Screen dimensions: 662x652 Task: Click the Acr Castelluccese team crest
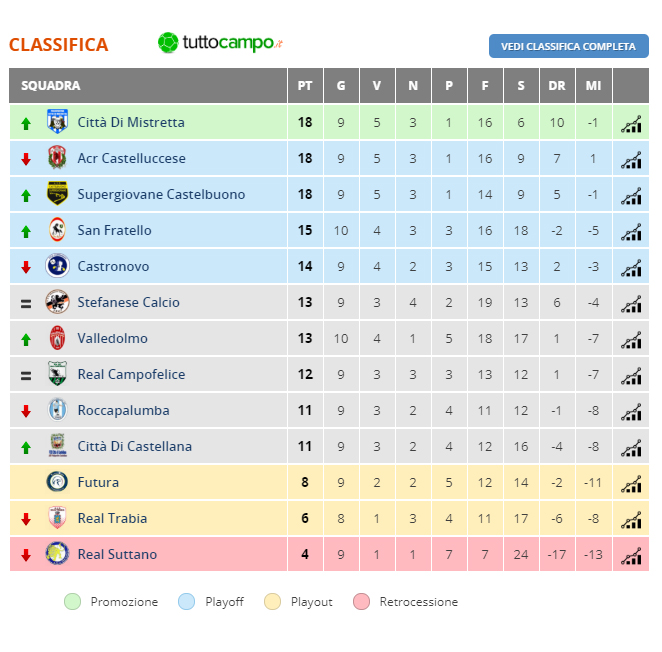click(x=57, y=158)
